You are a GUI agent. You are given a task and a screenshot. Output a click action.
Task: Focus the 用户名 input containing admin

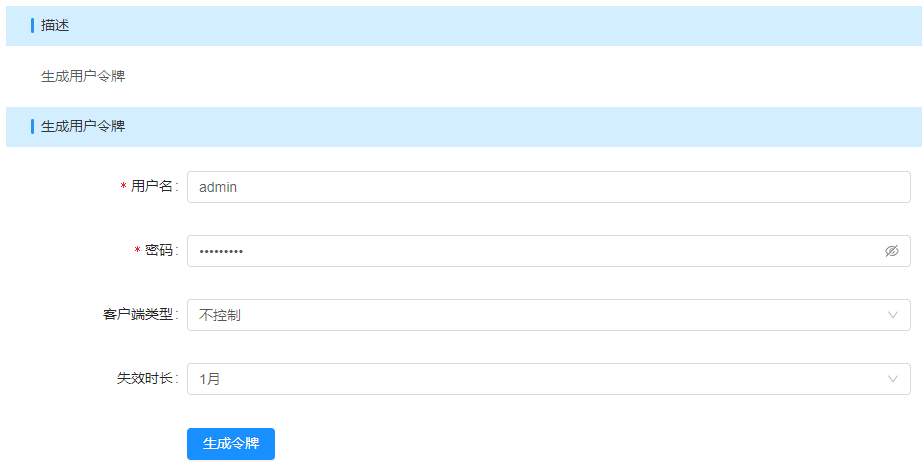540,187
